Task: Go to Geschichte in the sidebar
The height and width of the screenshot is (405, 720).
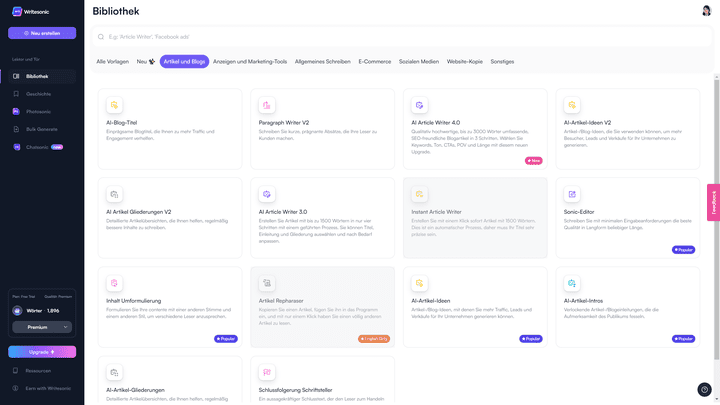Action: pos(38,94)
